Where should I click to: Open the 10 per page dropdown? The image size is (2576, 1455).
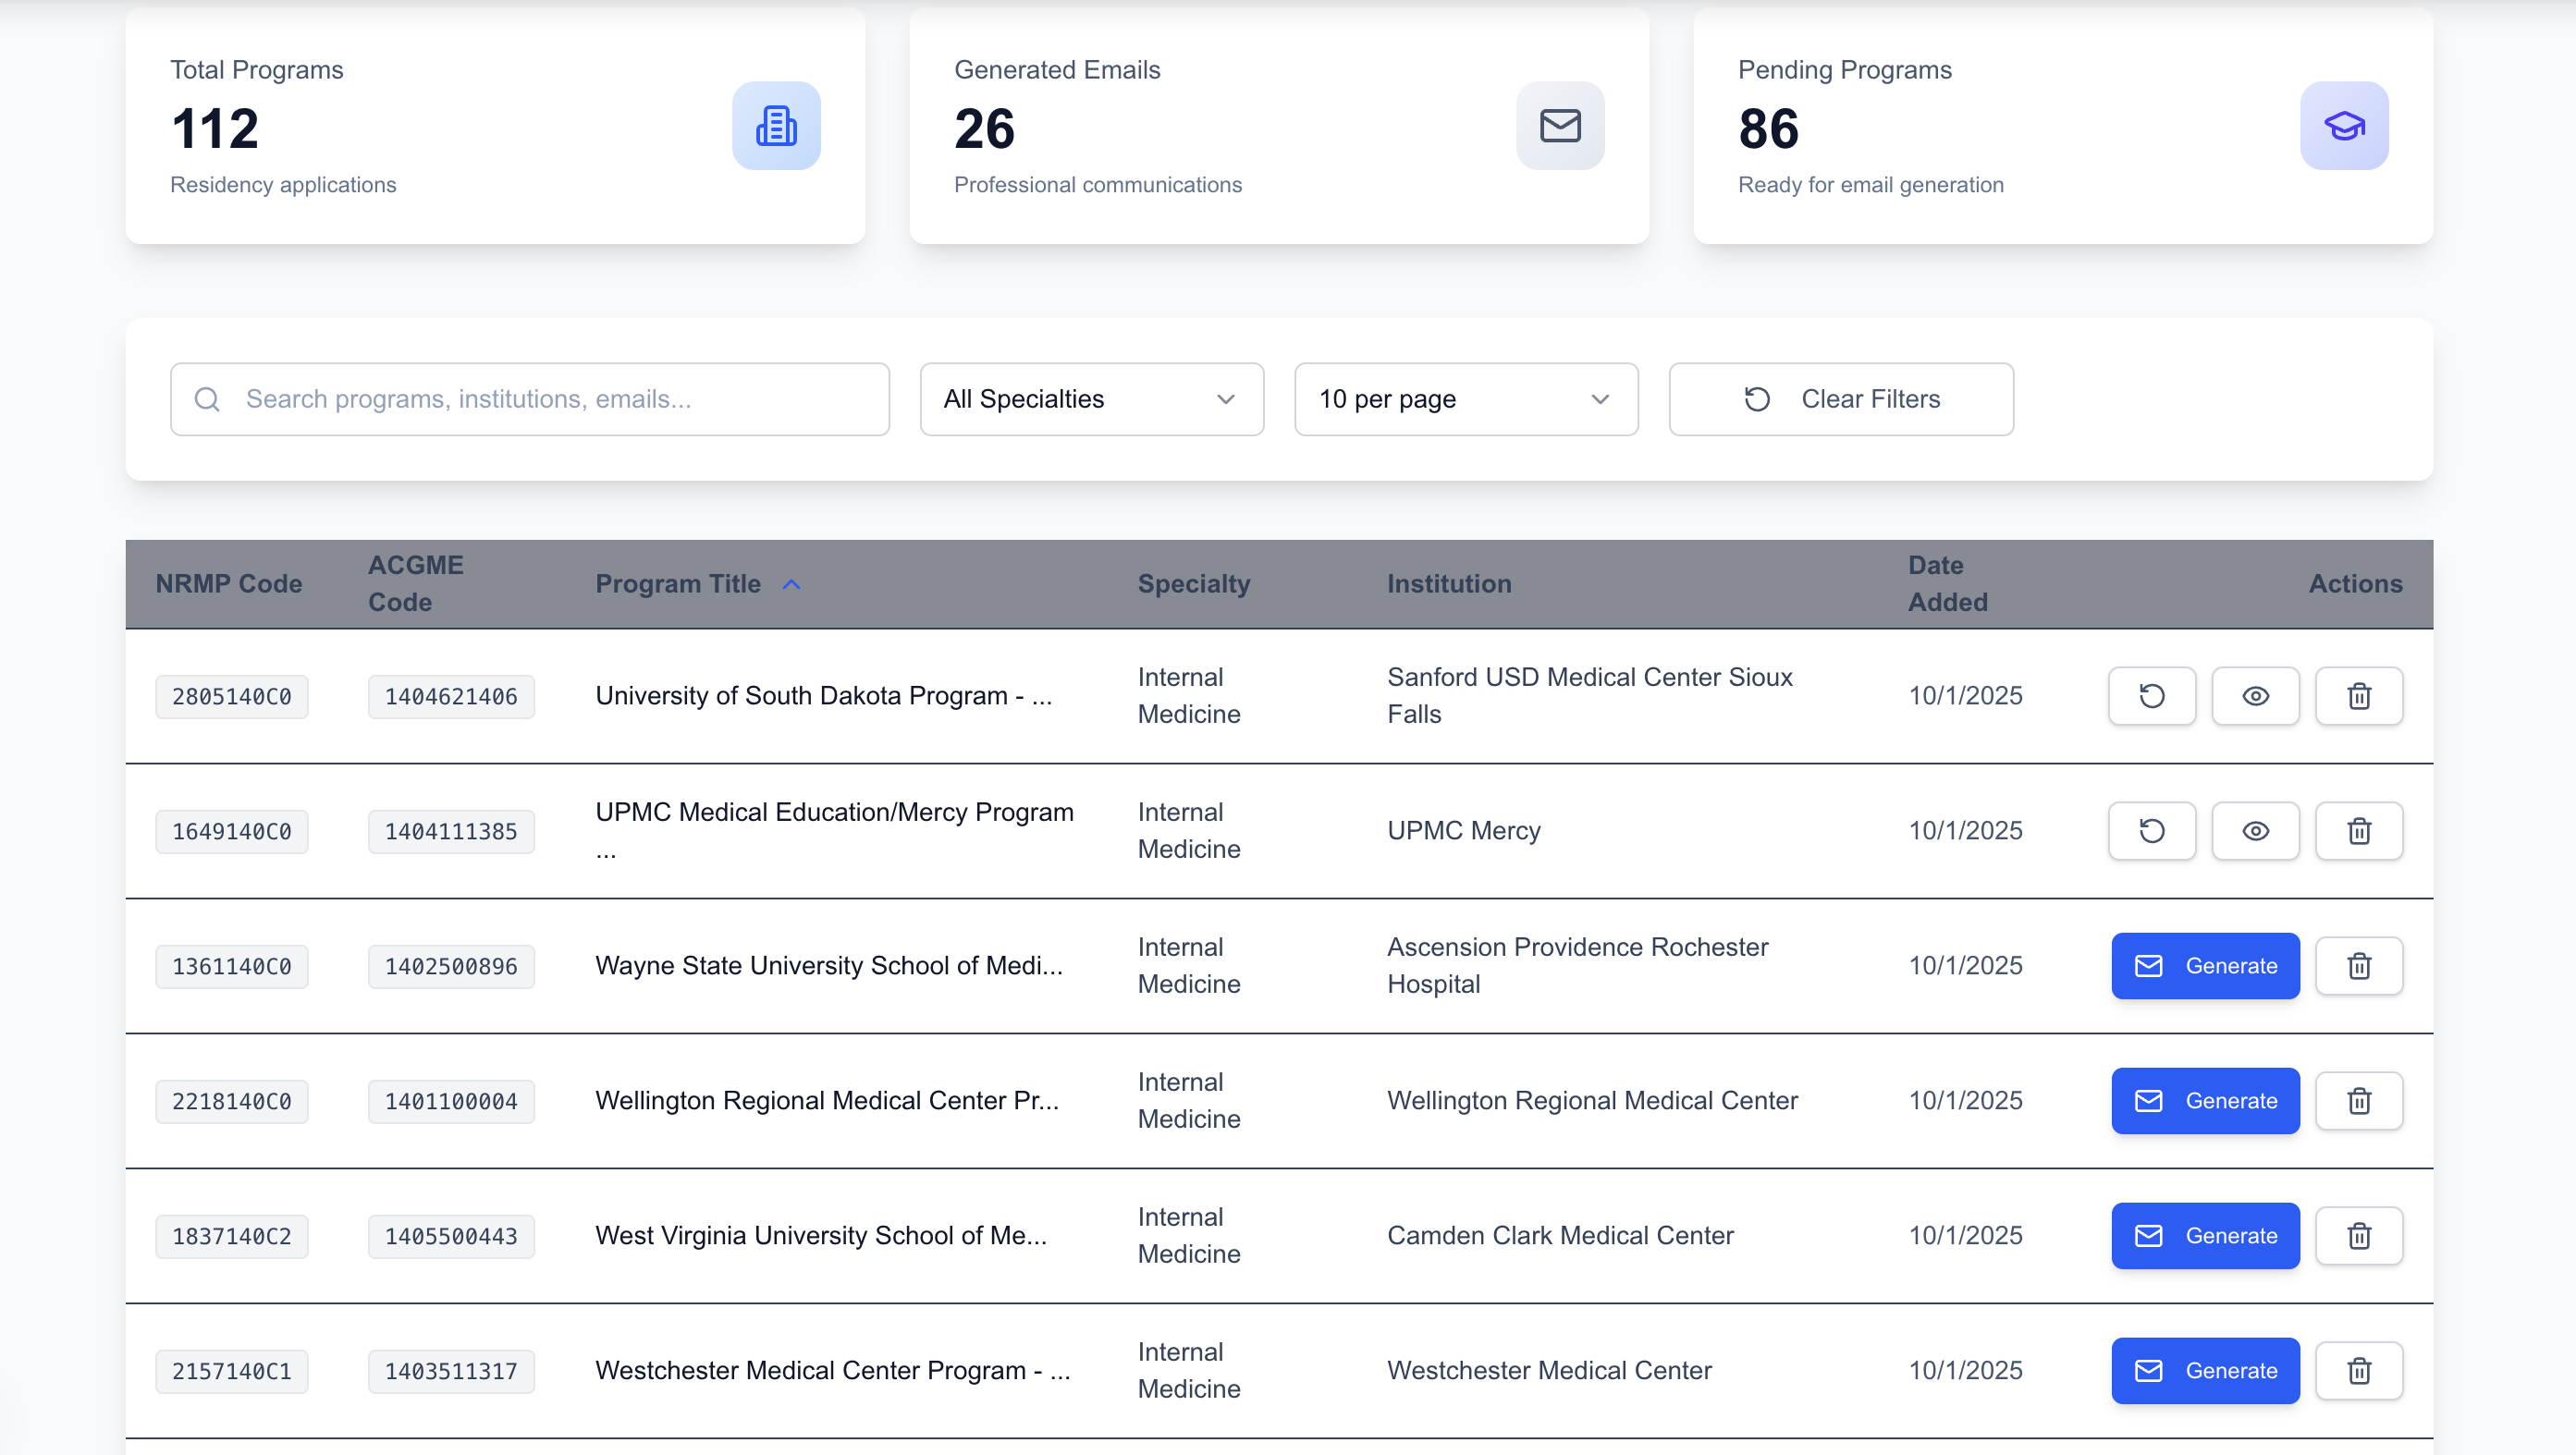(1465, 398)
